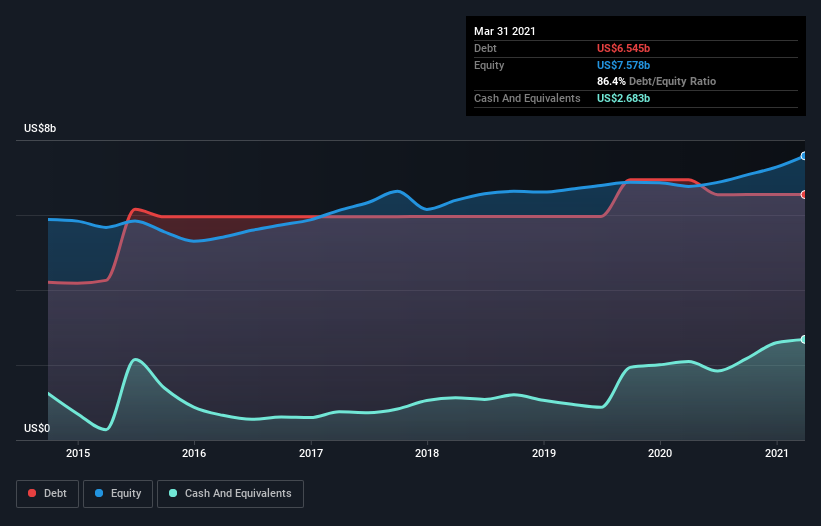
Task: Click the 2016 x-axis label
Action: tap(194, 453)
